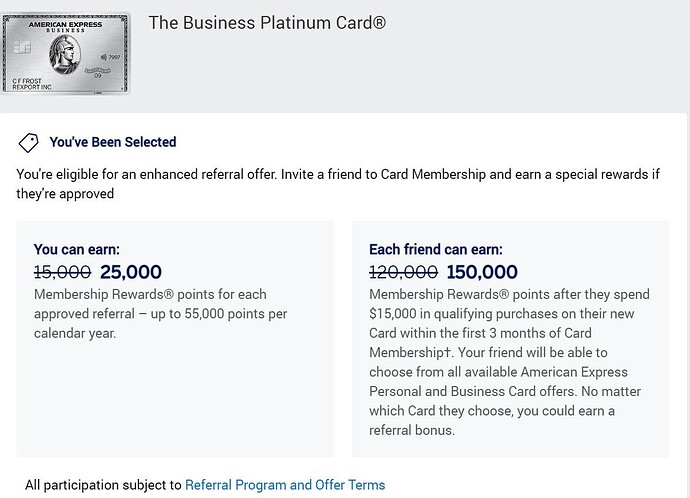Click the All participation subject to text
Viewport: 690px width, 498px height.
pos(103,485)
